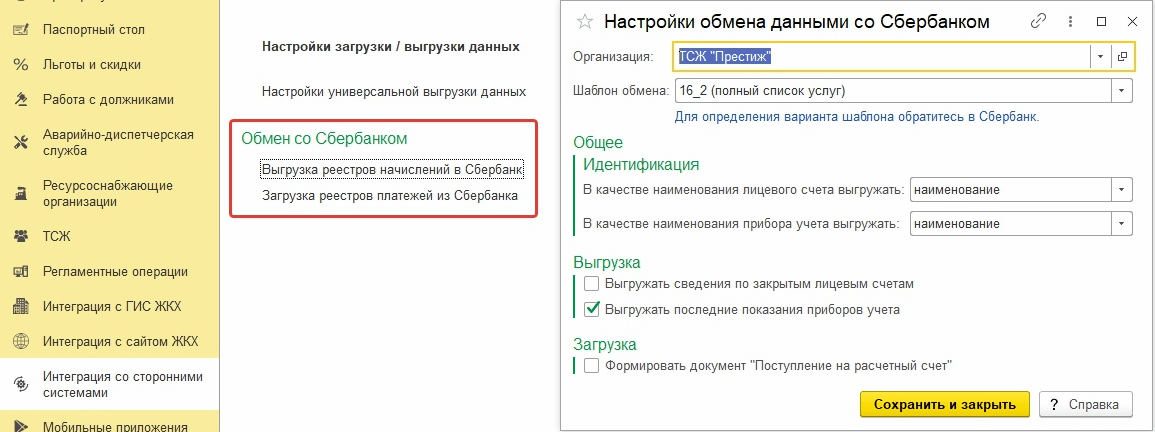The height and width of the screenshot is (432, 1155).
Task: Open the Работа с должниками section
Action: (110, 100)
